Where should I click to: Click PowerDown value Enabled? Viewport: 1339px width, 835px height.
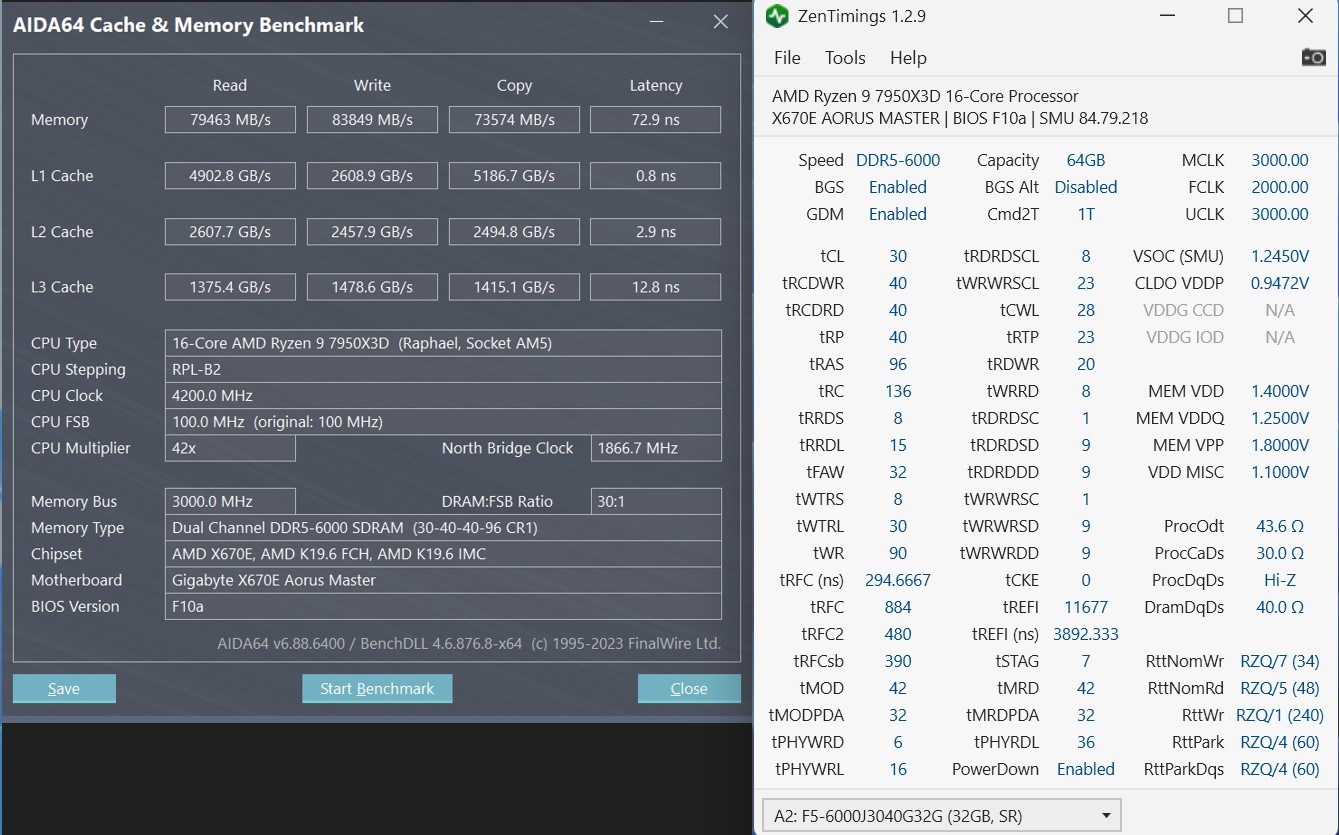tap(1086, 769)
